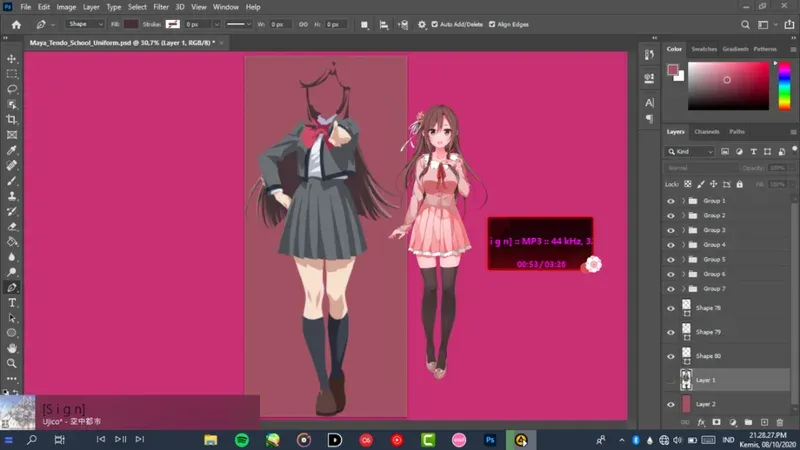Image resolution: width=800 pixels, height=450 pixels.
Task: Show Layer 1 visibility
Action: click(671, 380)
